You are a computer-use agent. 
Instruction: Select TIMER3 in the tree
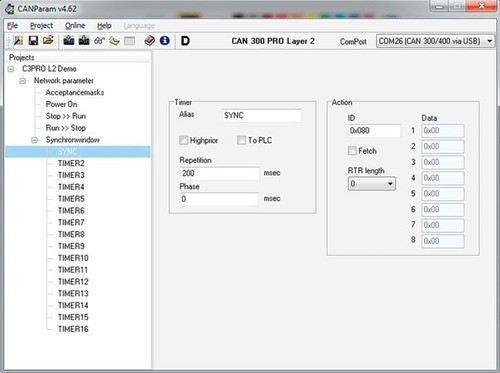tap(71, 175)
